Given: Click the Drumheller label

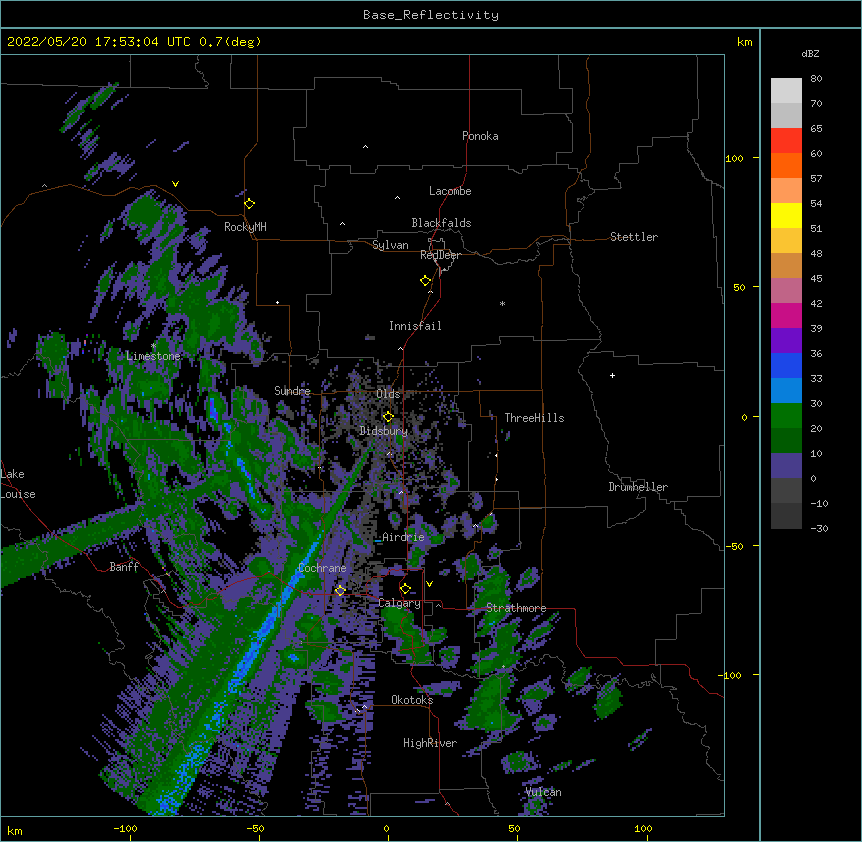Looking at the screenshot, I should [x=638, y=487].
